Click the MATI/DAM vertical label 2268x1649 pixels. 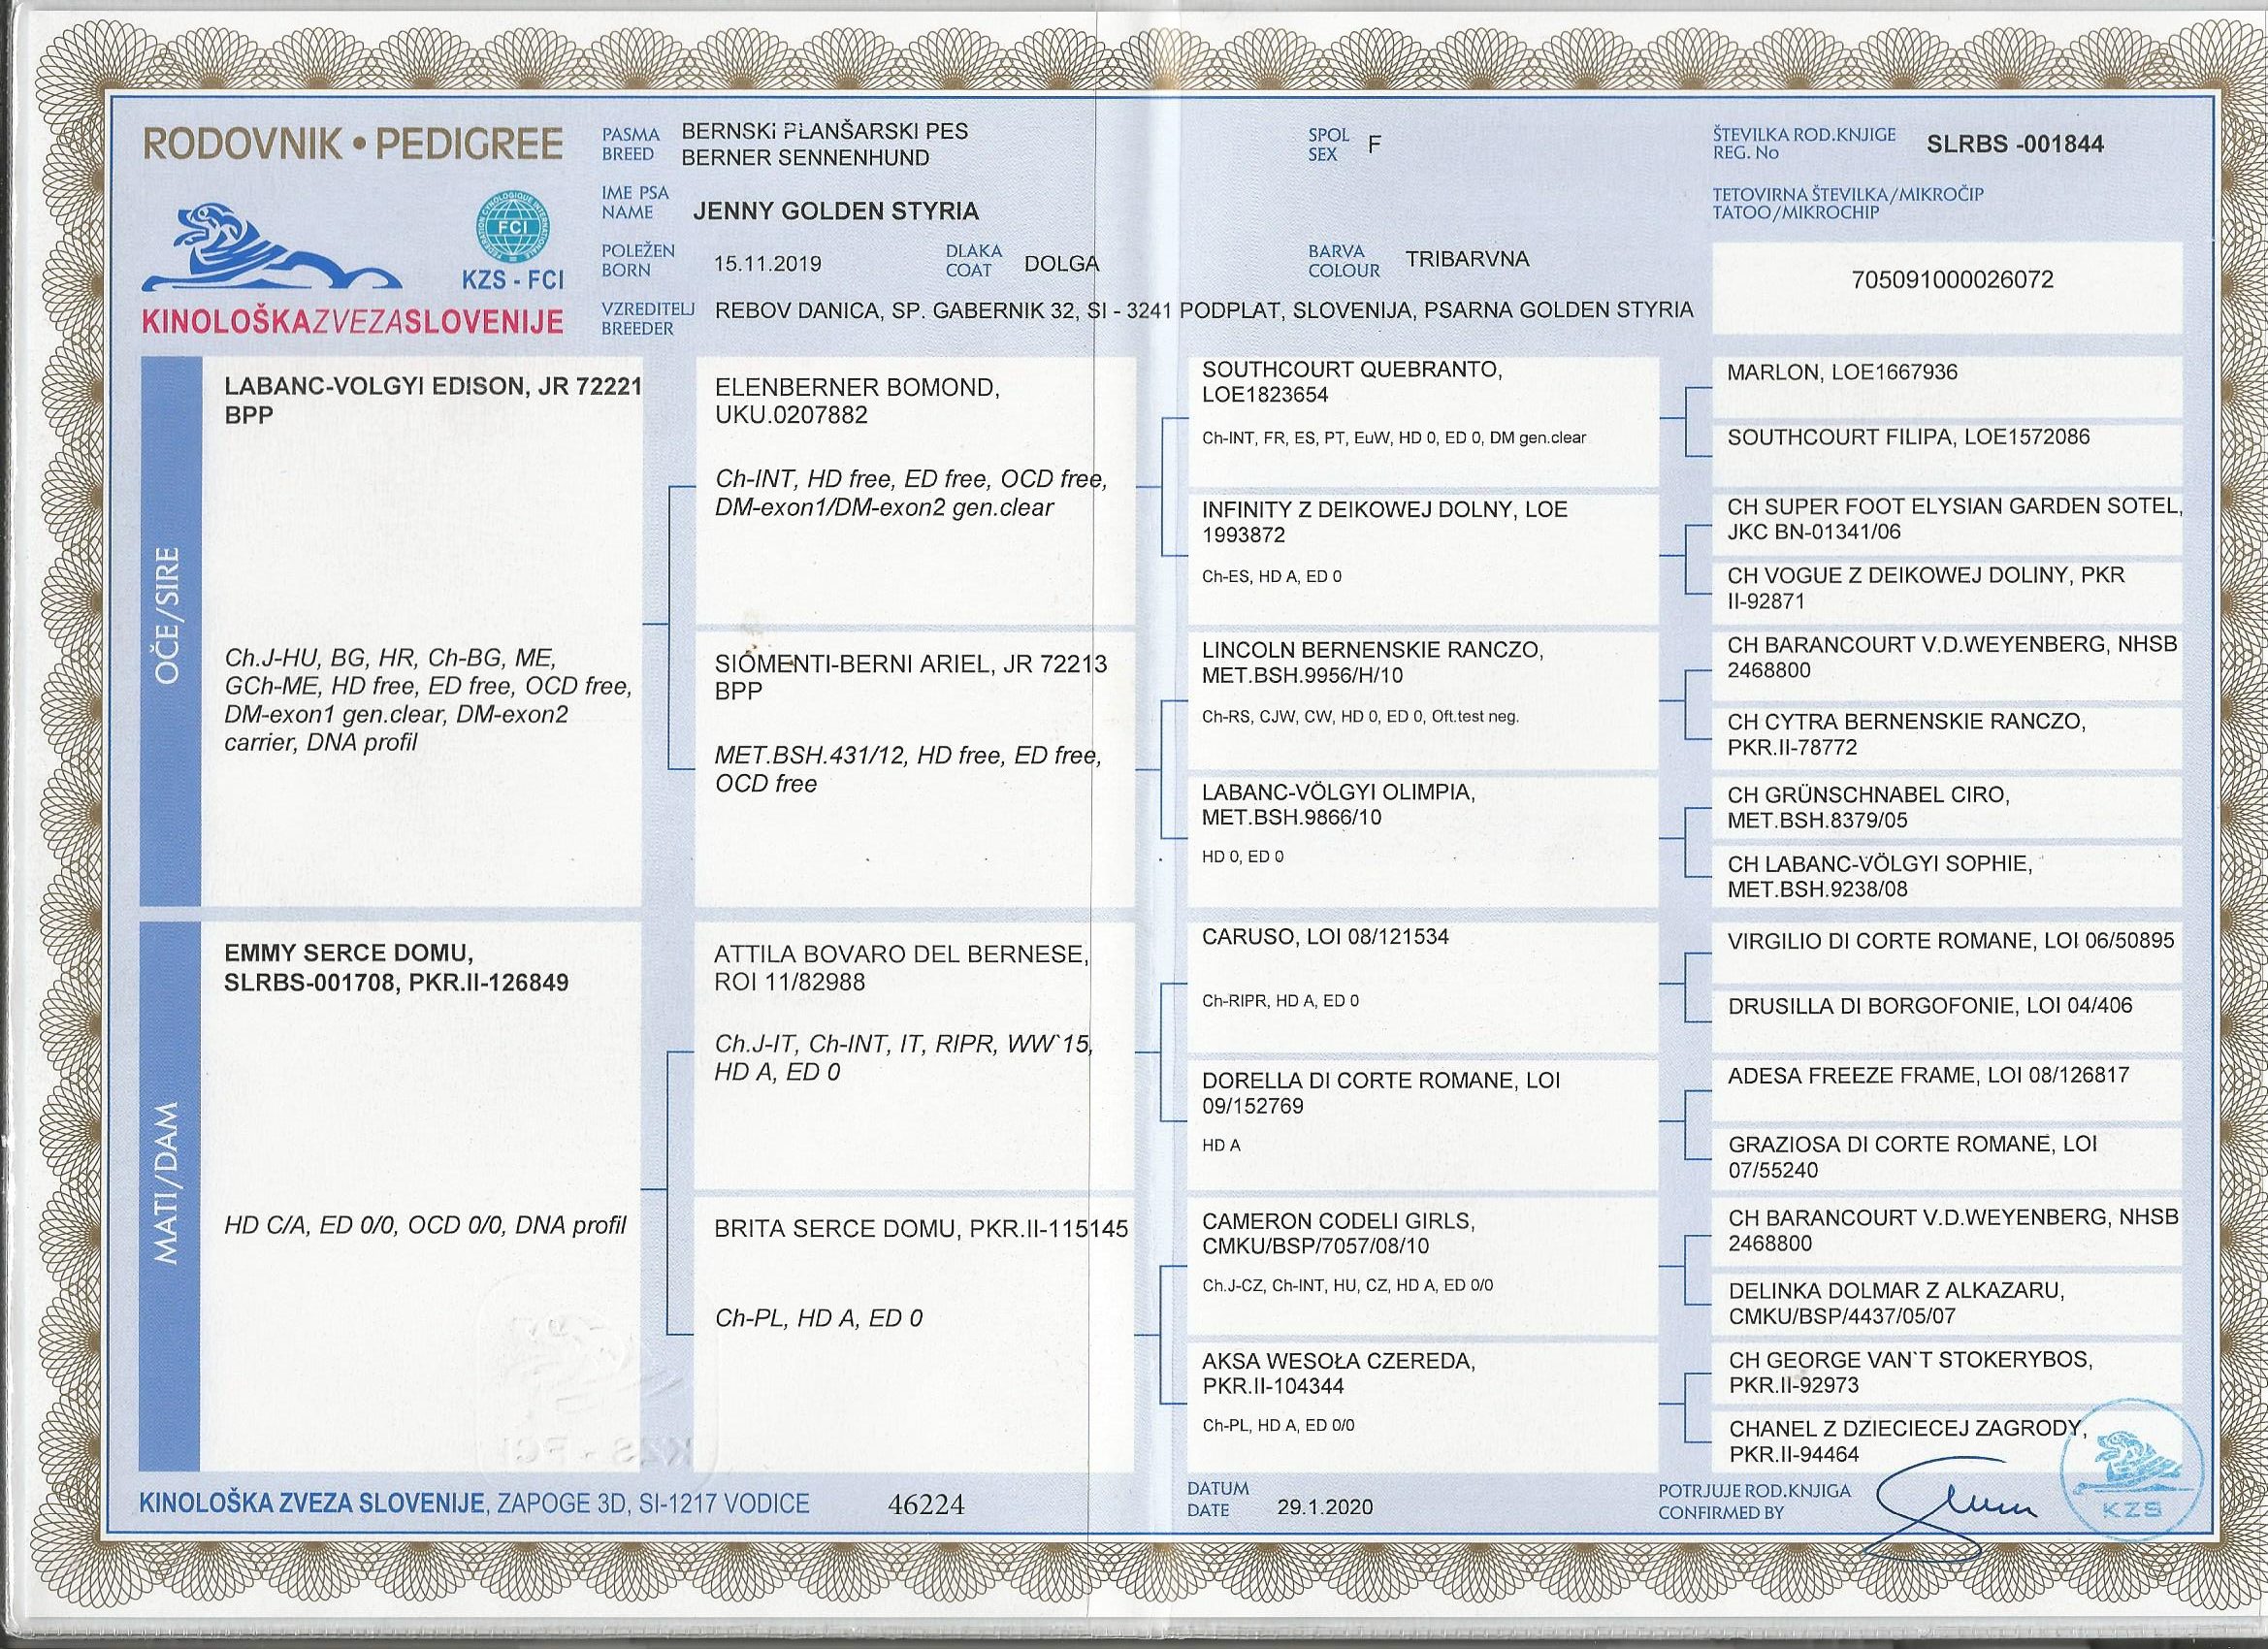pyautogui.click(x=167, y=1182)
